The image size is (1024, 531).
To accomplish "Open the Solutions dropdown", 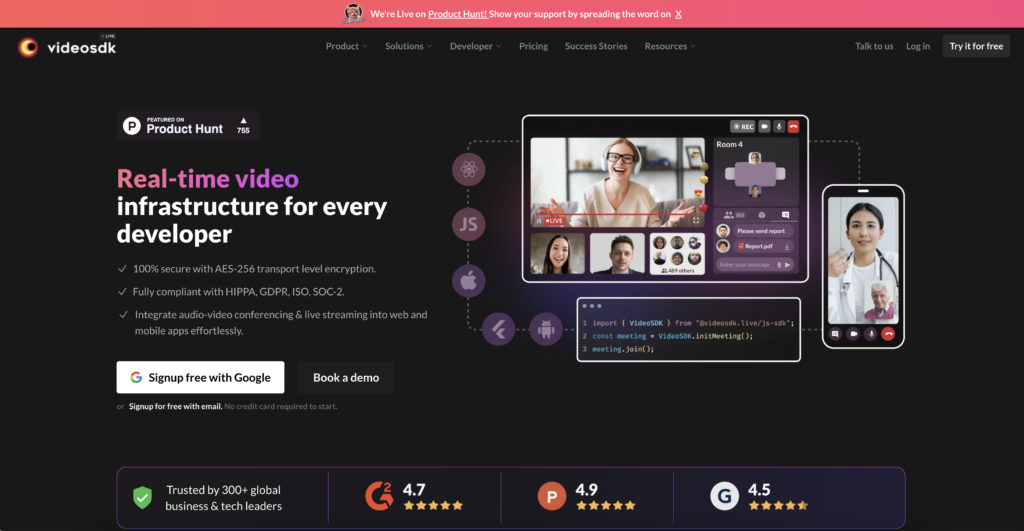I will 408,46.
